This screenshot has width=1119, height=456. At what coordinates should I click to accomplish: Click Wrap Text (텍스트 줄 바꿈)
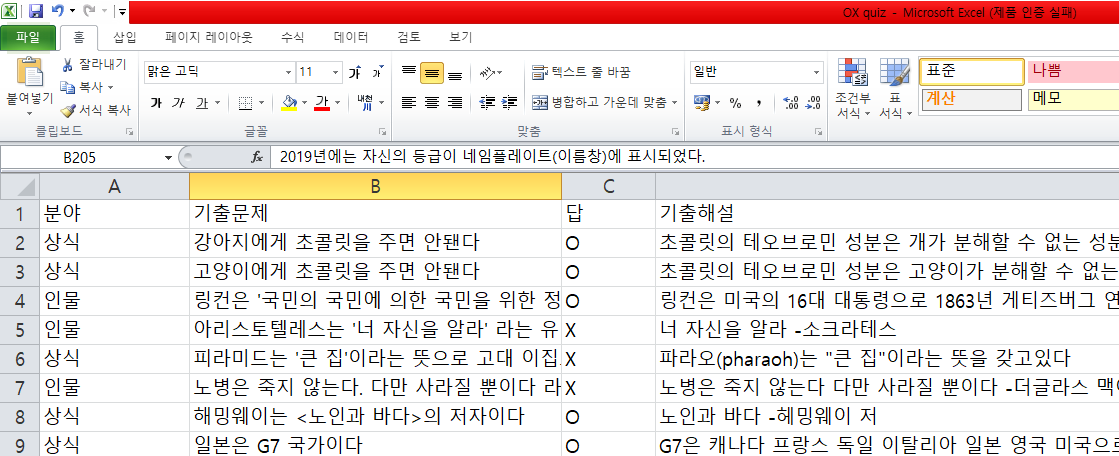click(582, 73)
